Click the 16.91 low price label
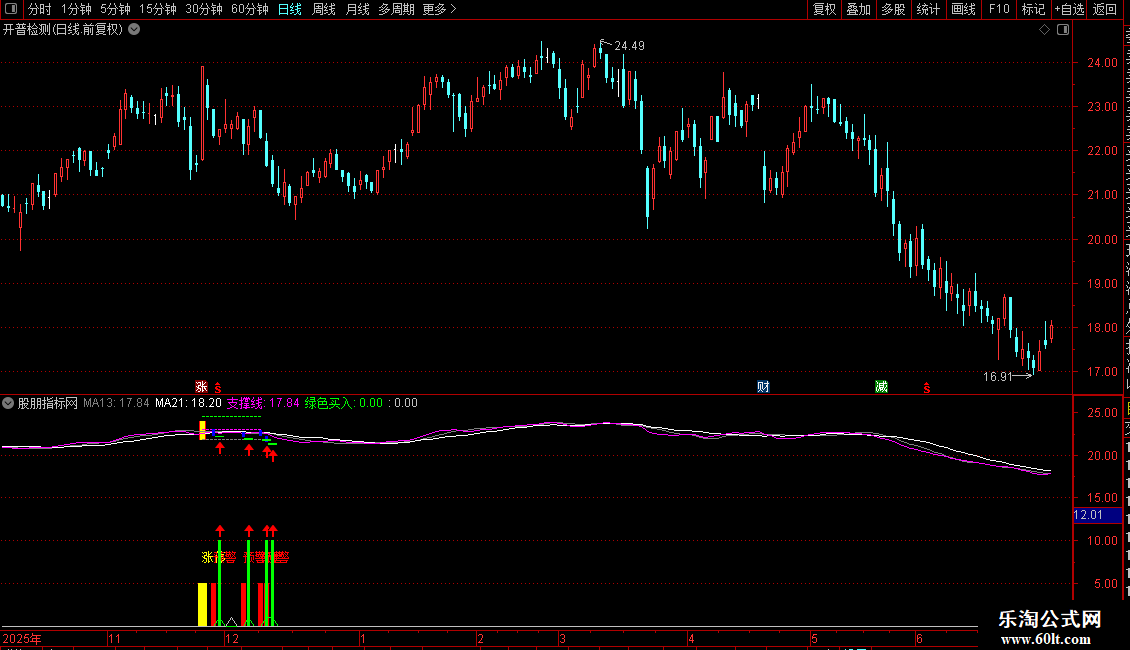This screenshot has height=650, width=1130. [998, 377]
